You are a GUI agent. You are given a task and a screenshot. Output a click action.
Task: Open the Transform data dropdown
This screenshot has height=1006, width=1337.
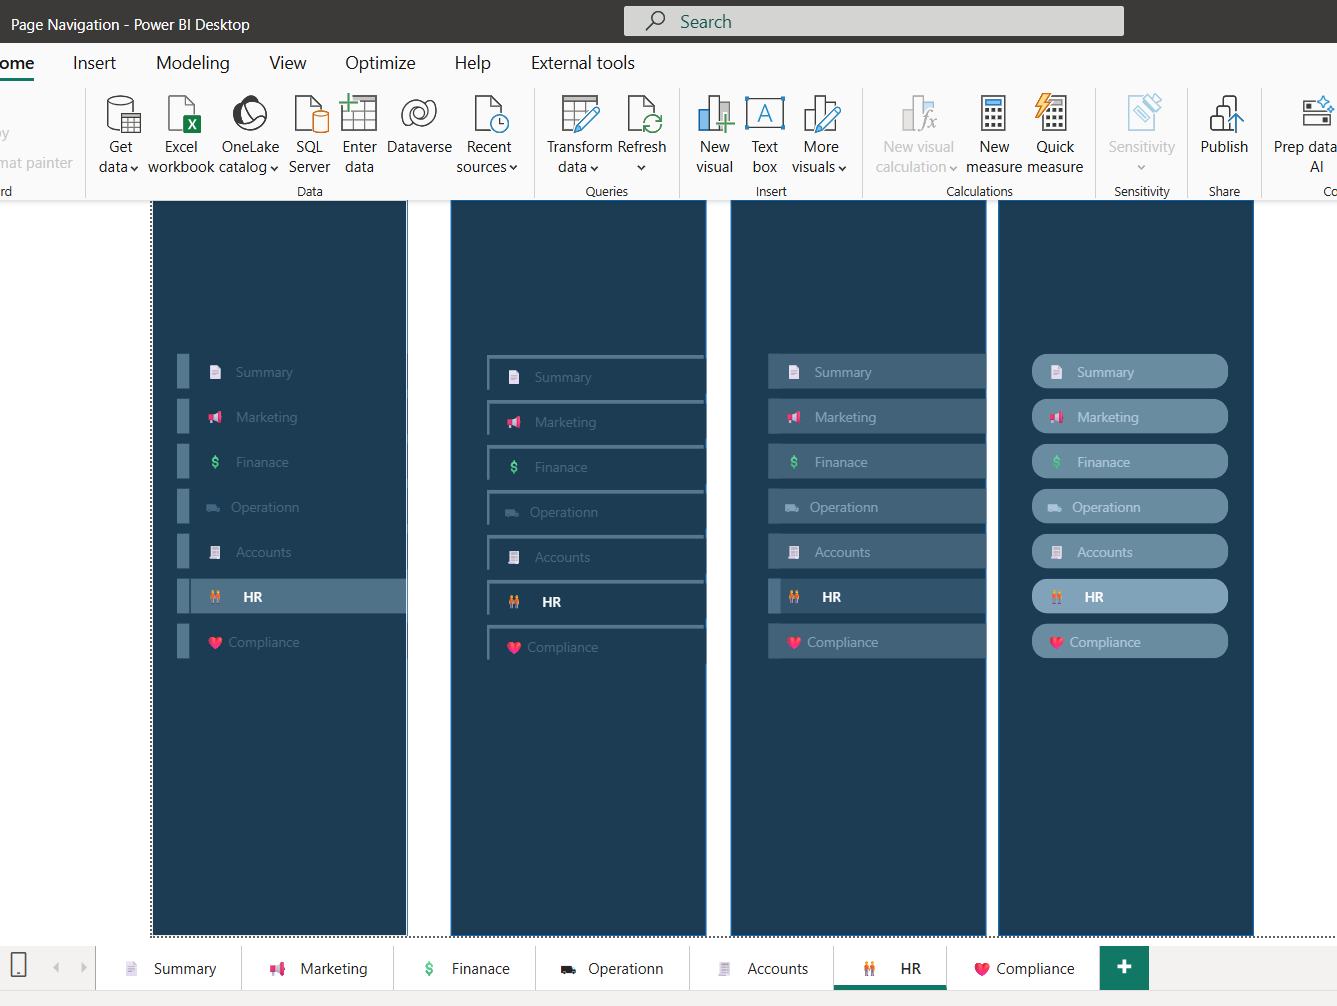coord(579,167)
